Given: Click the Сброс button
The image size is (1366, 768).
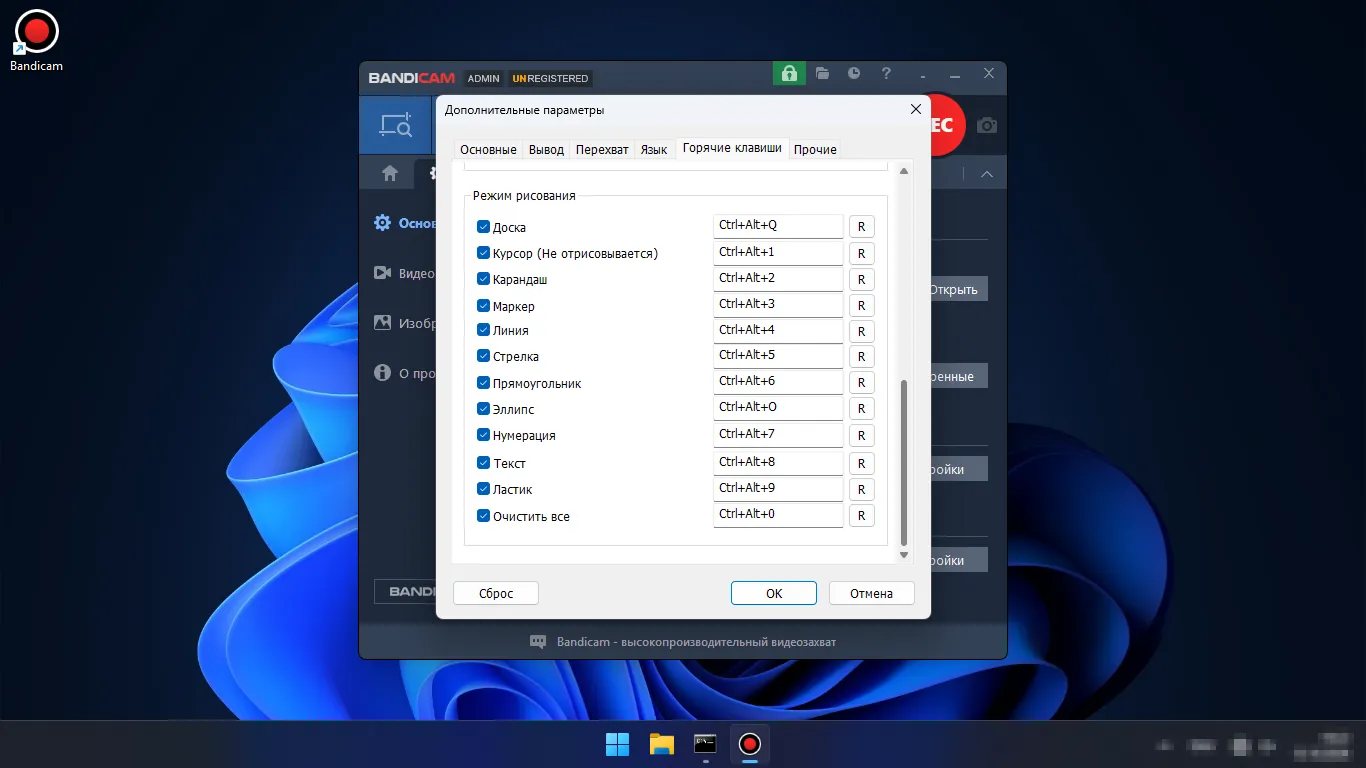Looking at the screenshot, I should point(496,593).
